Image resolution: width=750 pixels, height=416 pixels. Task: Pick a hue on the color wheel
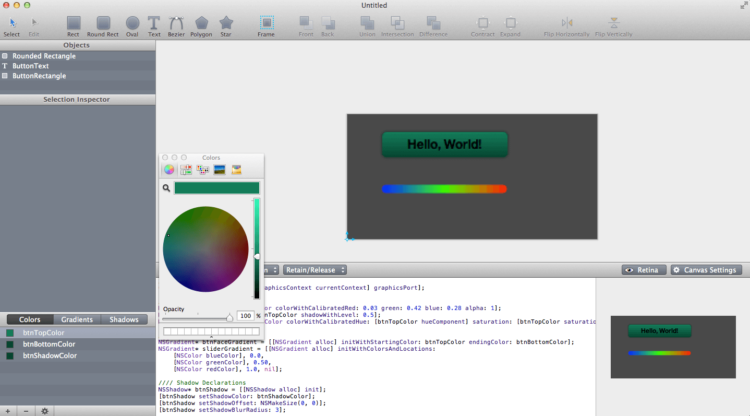(206, 249)
